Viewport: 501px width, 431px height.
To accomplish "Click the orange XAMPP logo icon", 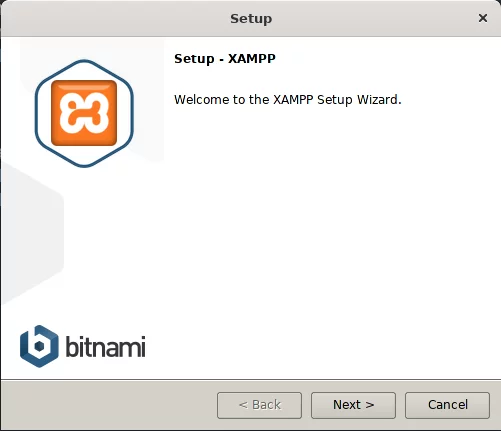I will tap(84, 113).
